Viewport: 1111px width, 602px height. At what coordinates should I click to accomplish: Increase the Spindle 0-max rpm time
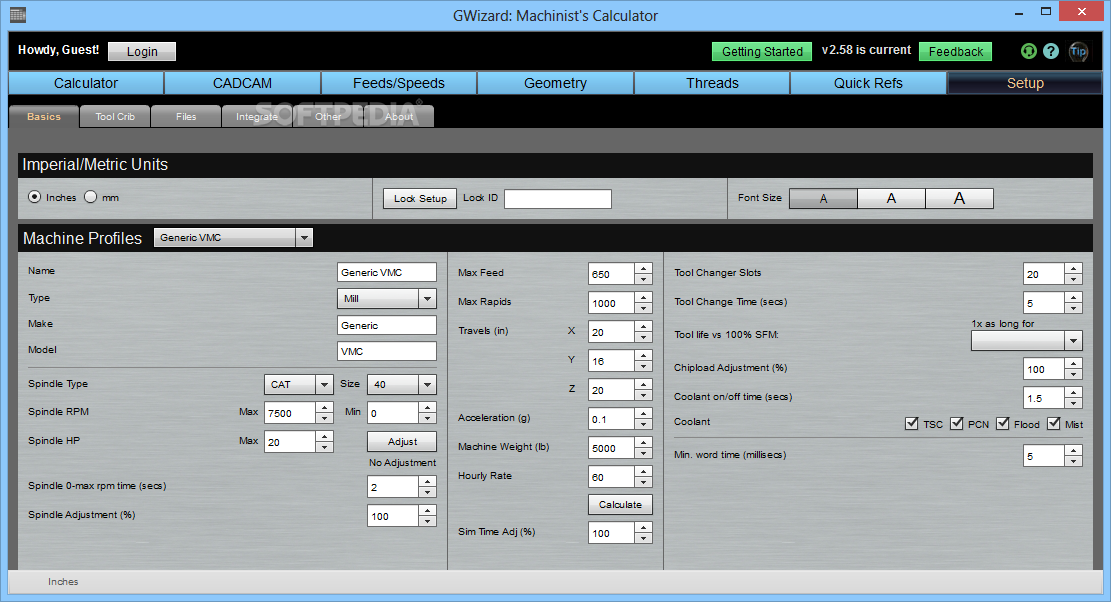(x=427, y=482)
